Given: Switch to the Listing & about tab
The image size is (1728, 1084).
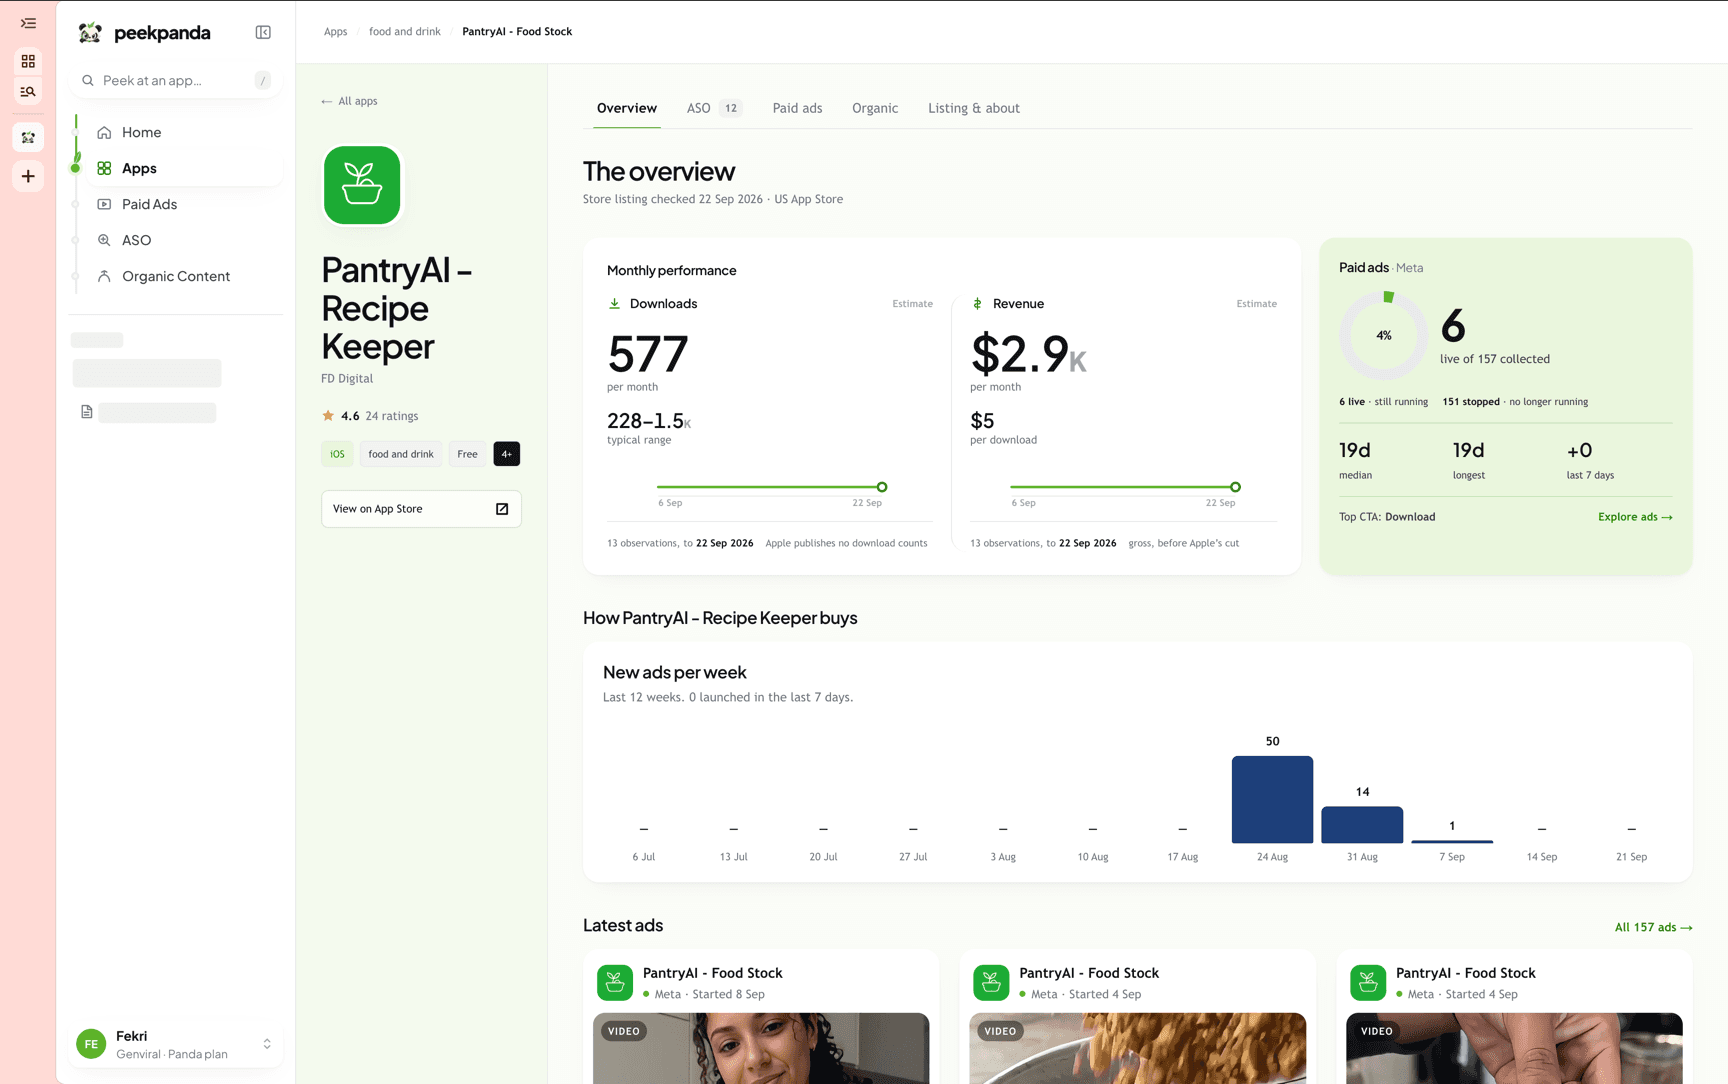Looking at the screenshot, I should [974, 108].
